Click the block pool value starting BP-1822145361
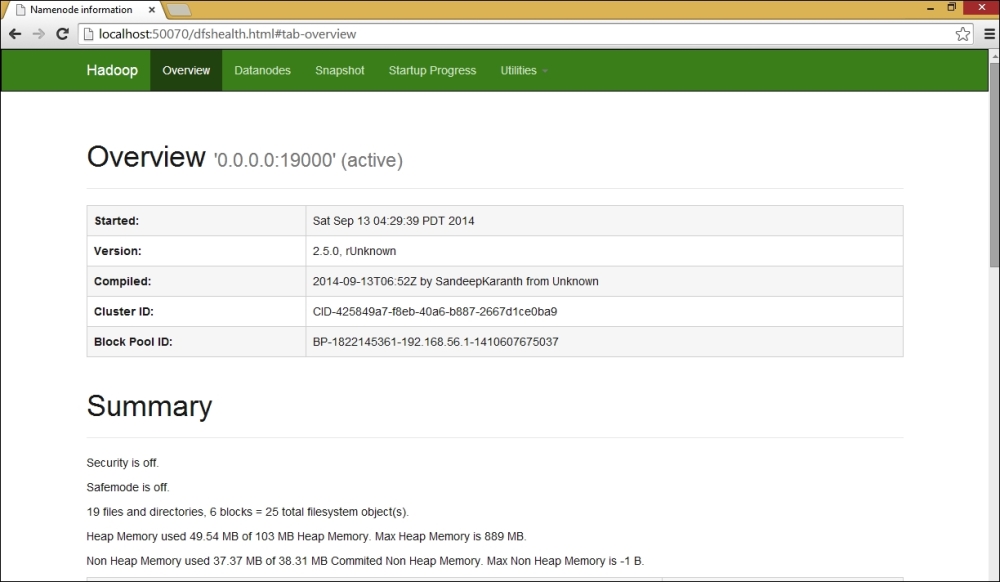 tap(436, 342)
